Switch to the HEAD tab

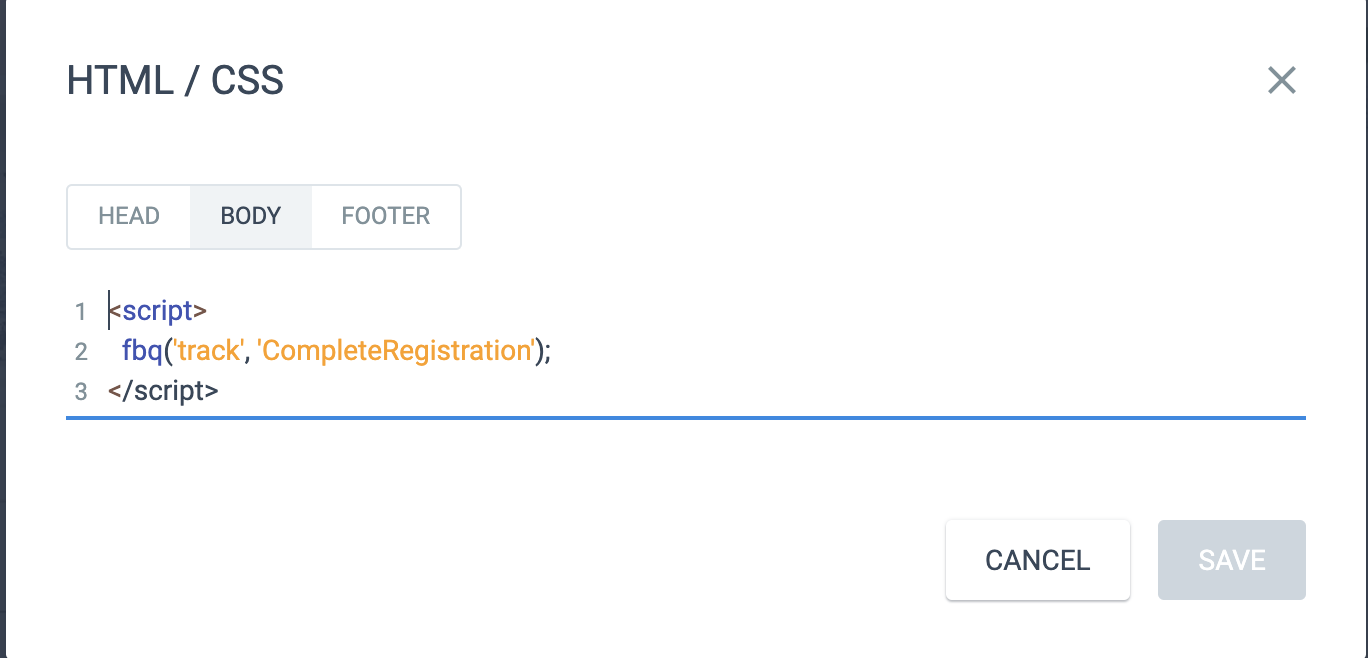pyautogui.click(x=128, y=216)
